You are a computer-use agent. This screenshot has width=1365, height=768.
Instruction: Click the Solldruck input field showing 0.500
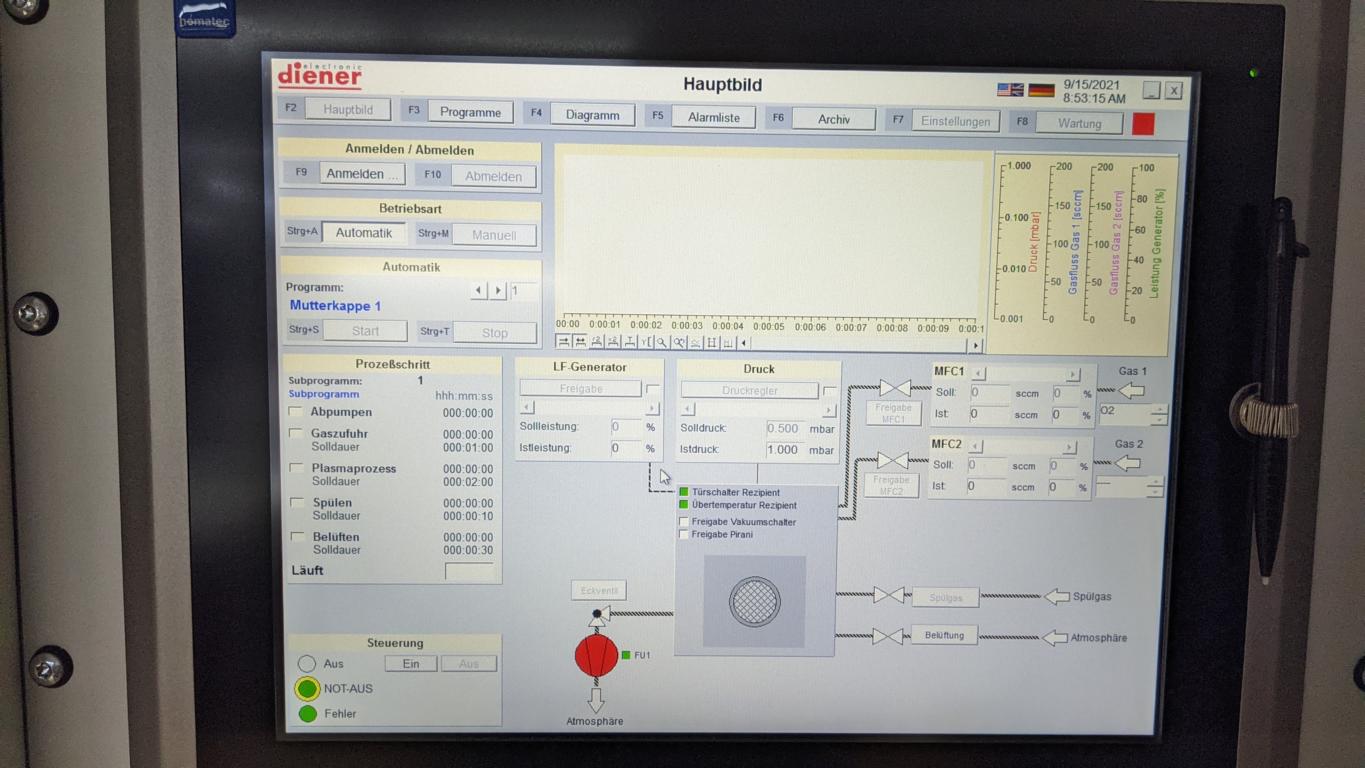783,428
